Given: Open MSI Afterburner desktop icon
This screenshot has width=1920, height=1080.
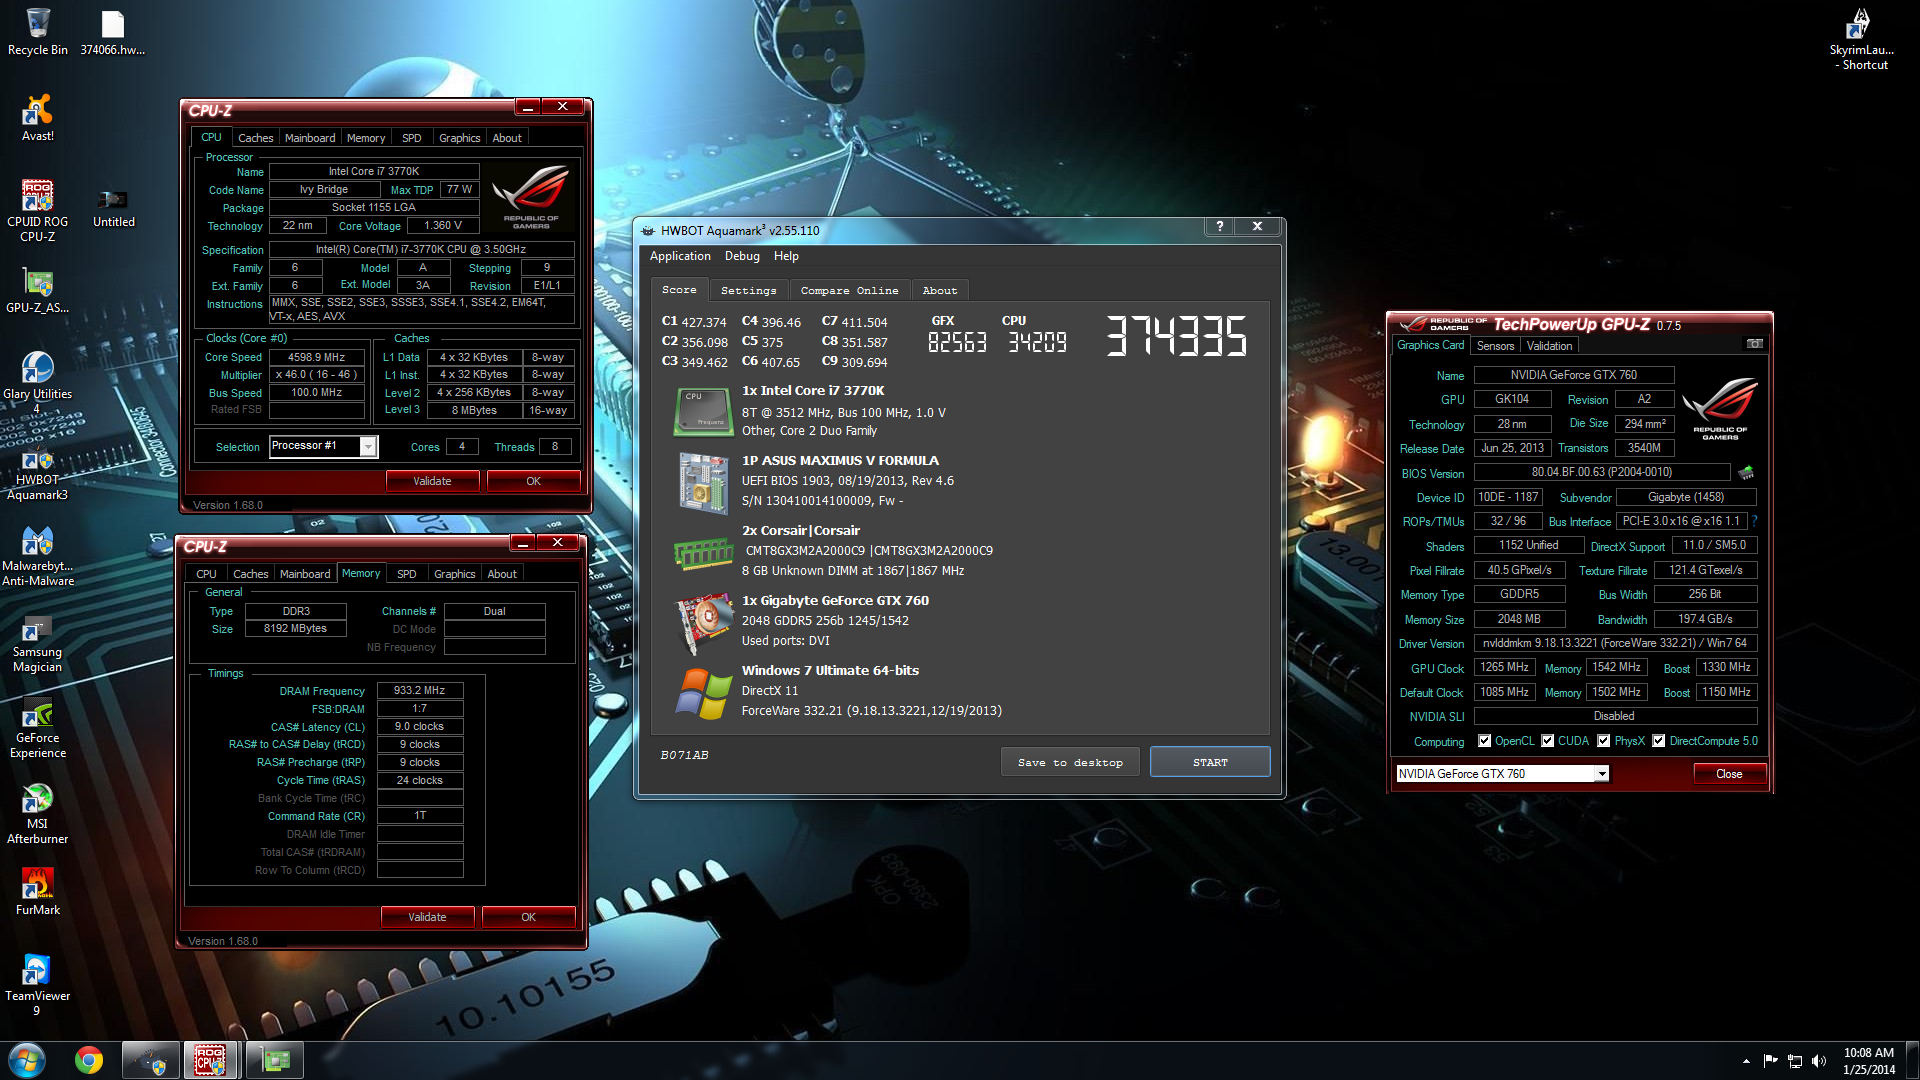Looking at the screenshot, I should (x=37, y=814).
